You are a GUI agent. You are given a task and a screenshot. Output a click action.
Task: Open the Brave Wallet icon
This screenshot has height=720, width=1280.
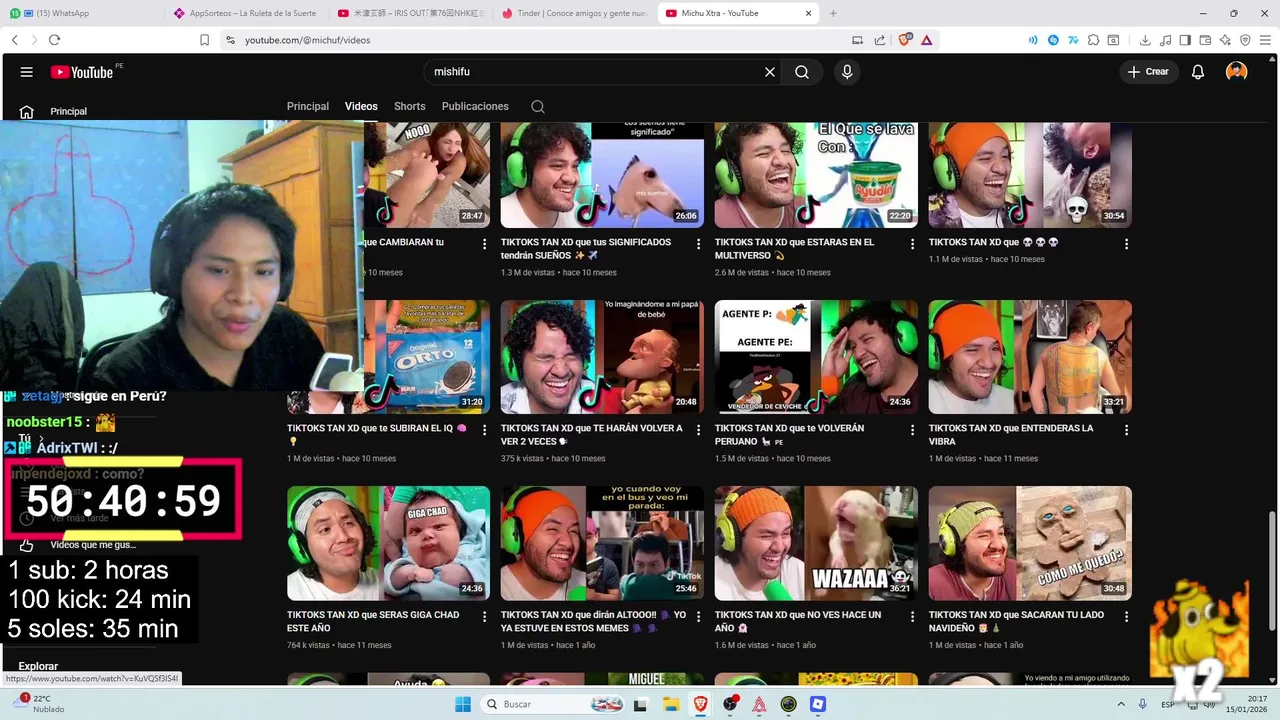point(1205,40)
